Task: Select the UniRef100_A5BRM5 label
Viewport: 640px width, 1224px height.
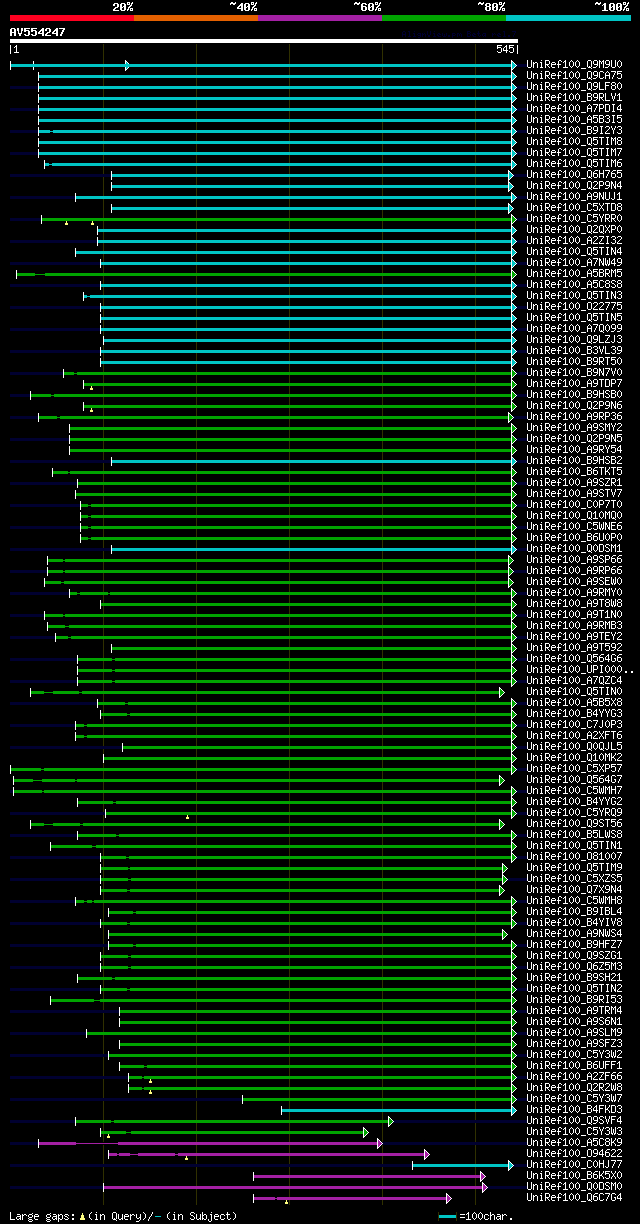Action: coord(574,274)
